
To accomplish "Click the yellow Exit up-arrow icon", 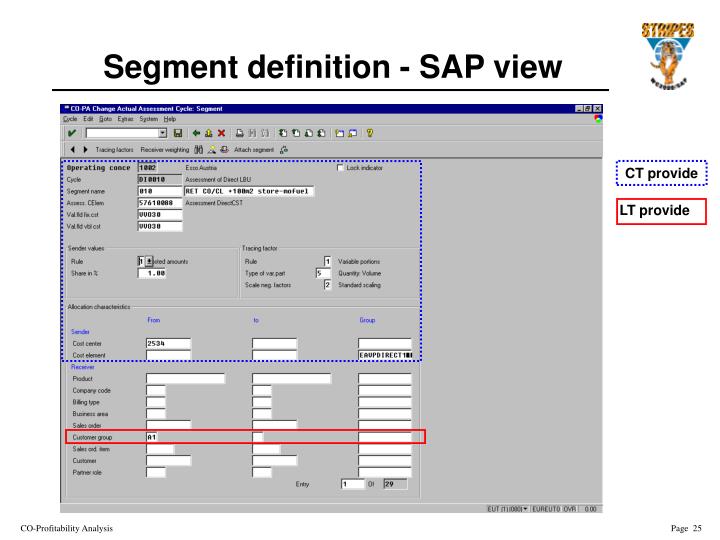I will coord(208,133).
